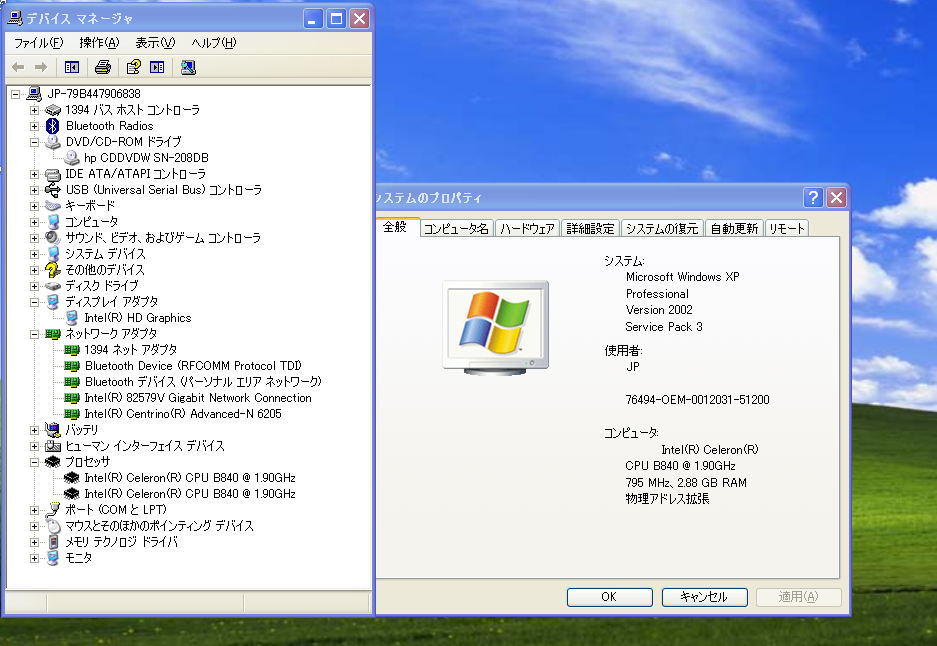Click the Print icon in toolbar
Viewport: 937px width, 646px height.
[x=103, y=68]
